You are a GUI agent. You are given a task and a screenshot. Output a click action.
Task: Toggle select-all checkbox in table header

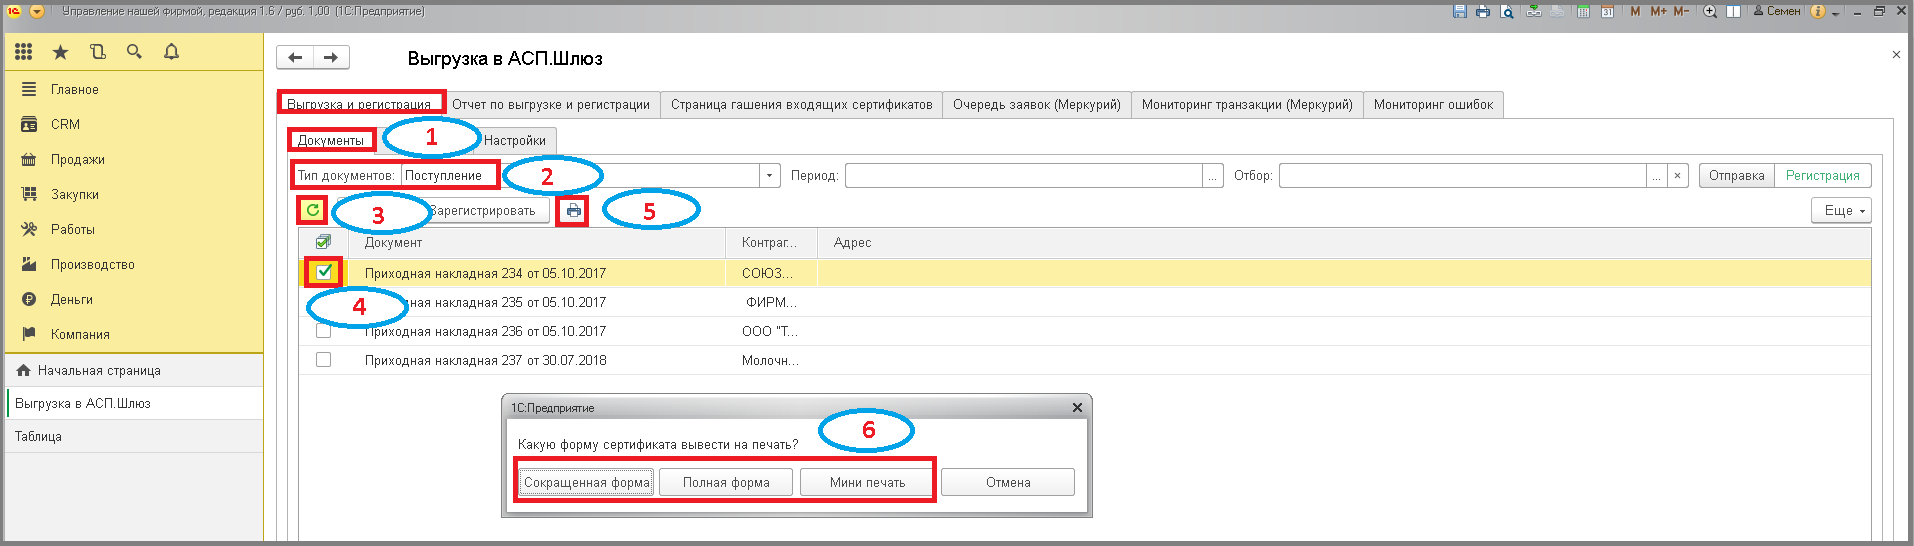[323, 242]
